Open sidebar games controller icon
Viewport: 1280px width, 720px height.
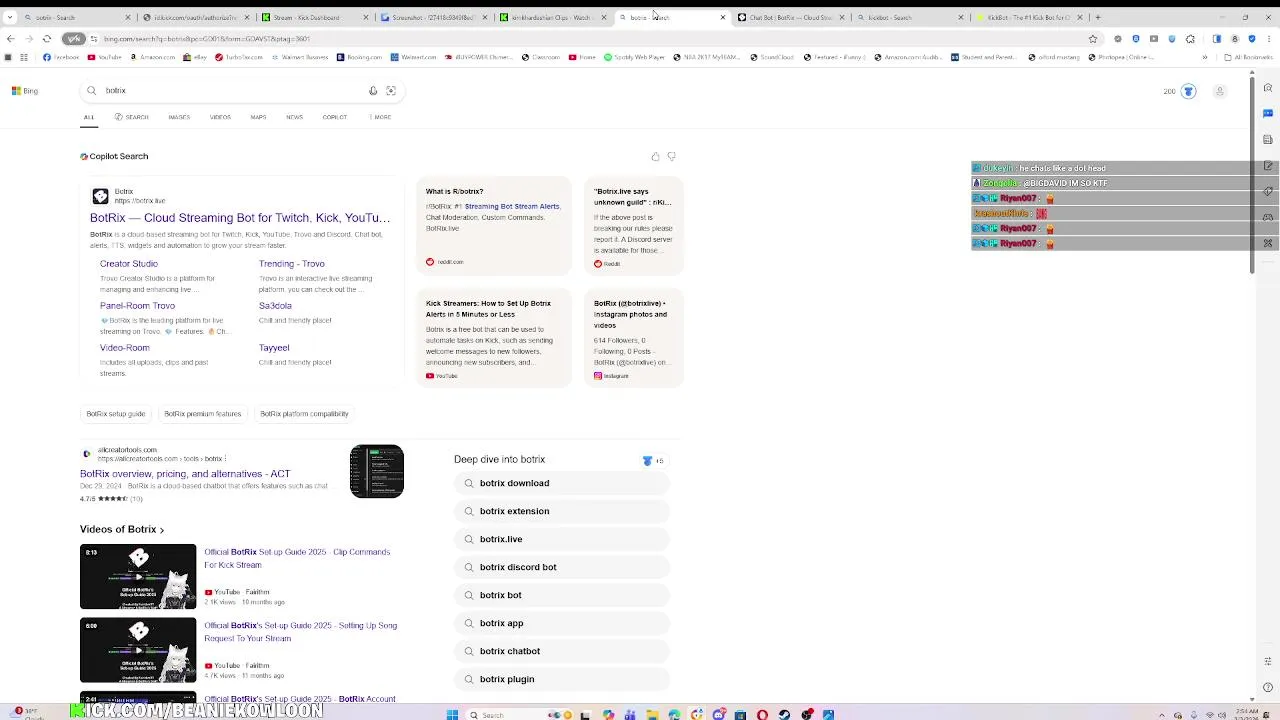pos(1268,217)
